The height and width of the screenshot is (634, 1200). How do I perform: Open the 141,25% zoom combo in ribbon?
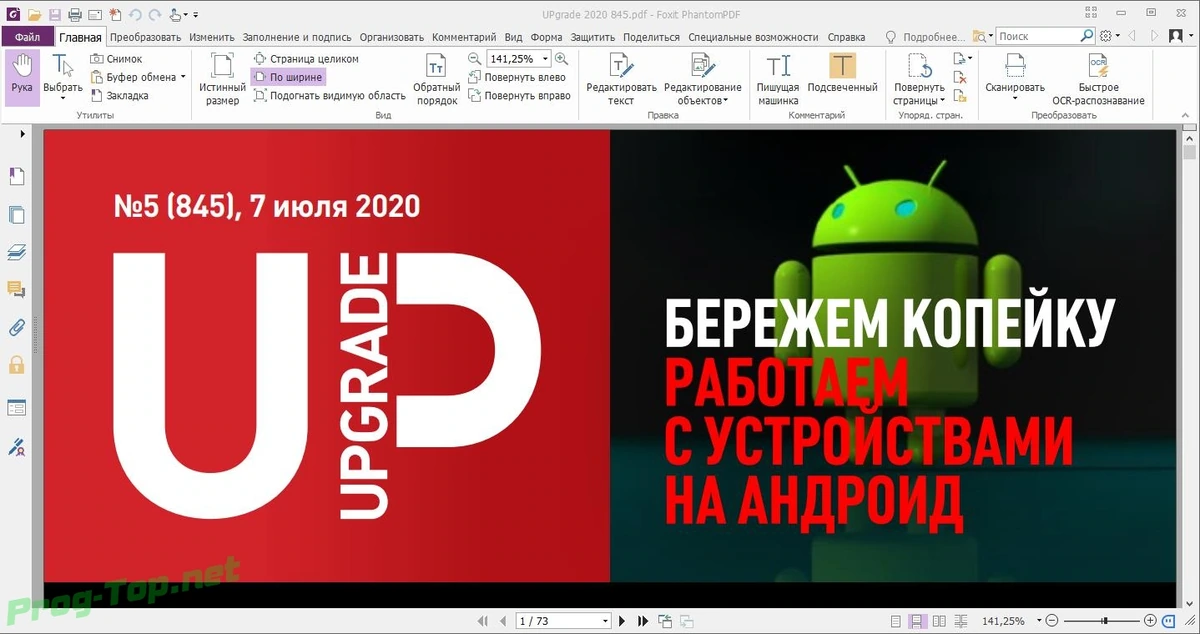518,59
